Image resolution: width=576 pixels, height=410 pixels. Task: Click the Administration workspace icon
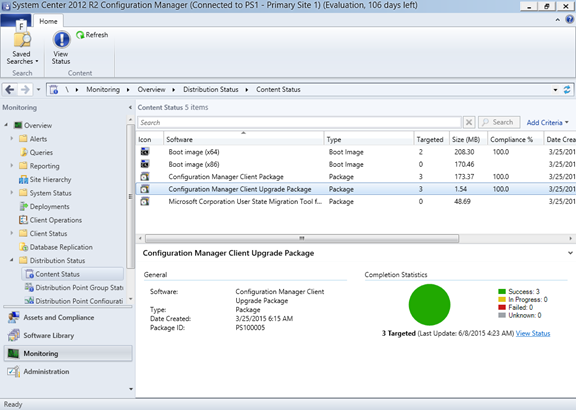click(14, 371)
